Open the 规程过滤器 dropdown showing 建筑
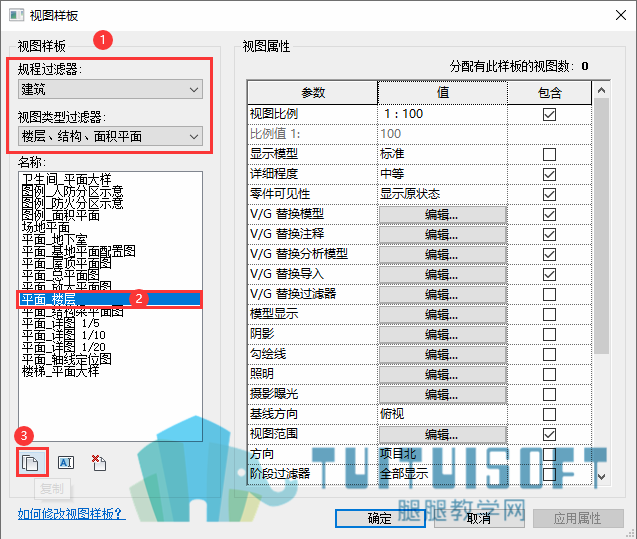This screenshot has width=637, height=539. point(110,89)
